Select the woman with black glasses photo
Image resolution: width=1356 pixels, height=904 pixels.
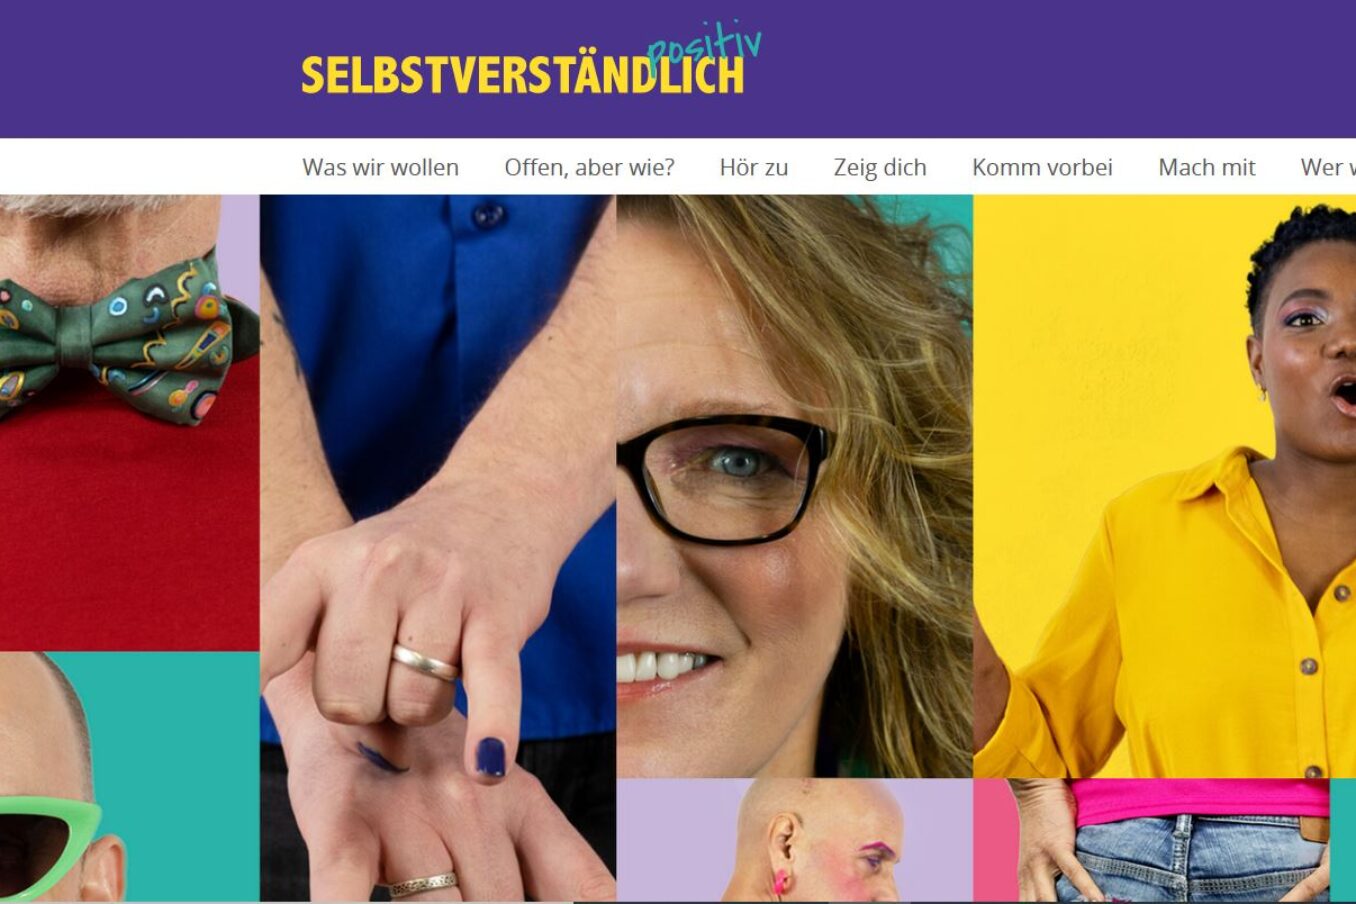(x=795, y=486)
